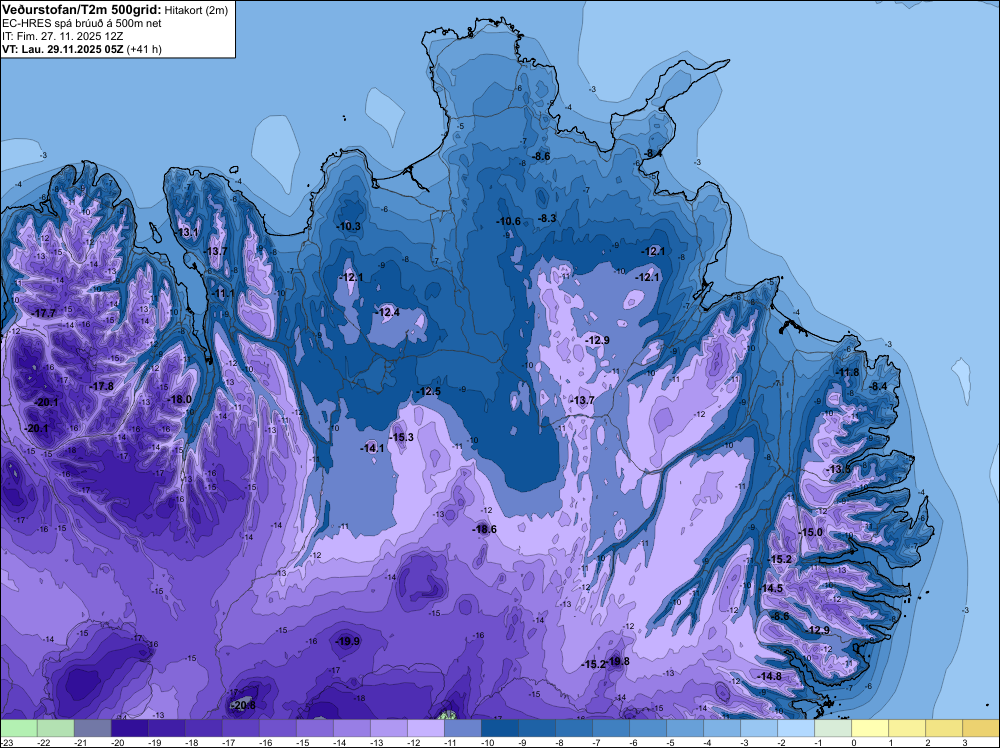Click the -13.5 temperature label
This screenshot has width=1000, height=748.
[837, 469]
